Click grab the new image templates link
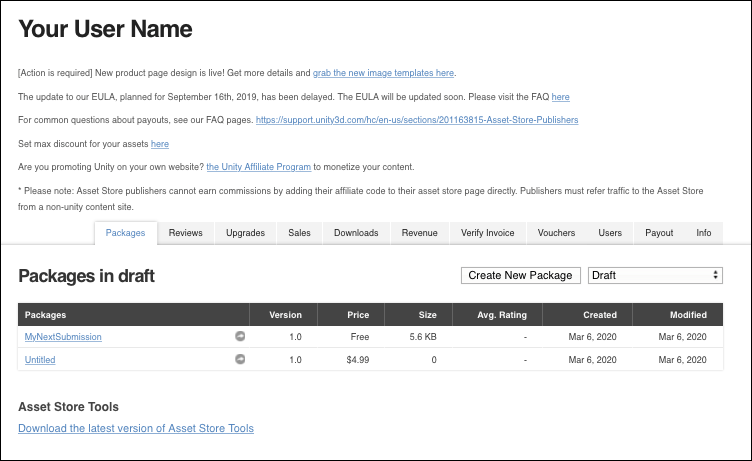This screenshot has width=752, height=461. [x=383, y=73]
